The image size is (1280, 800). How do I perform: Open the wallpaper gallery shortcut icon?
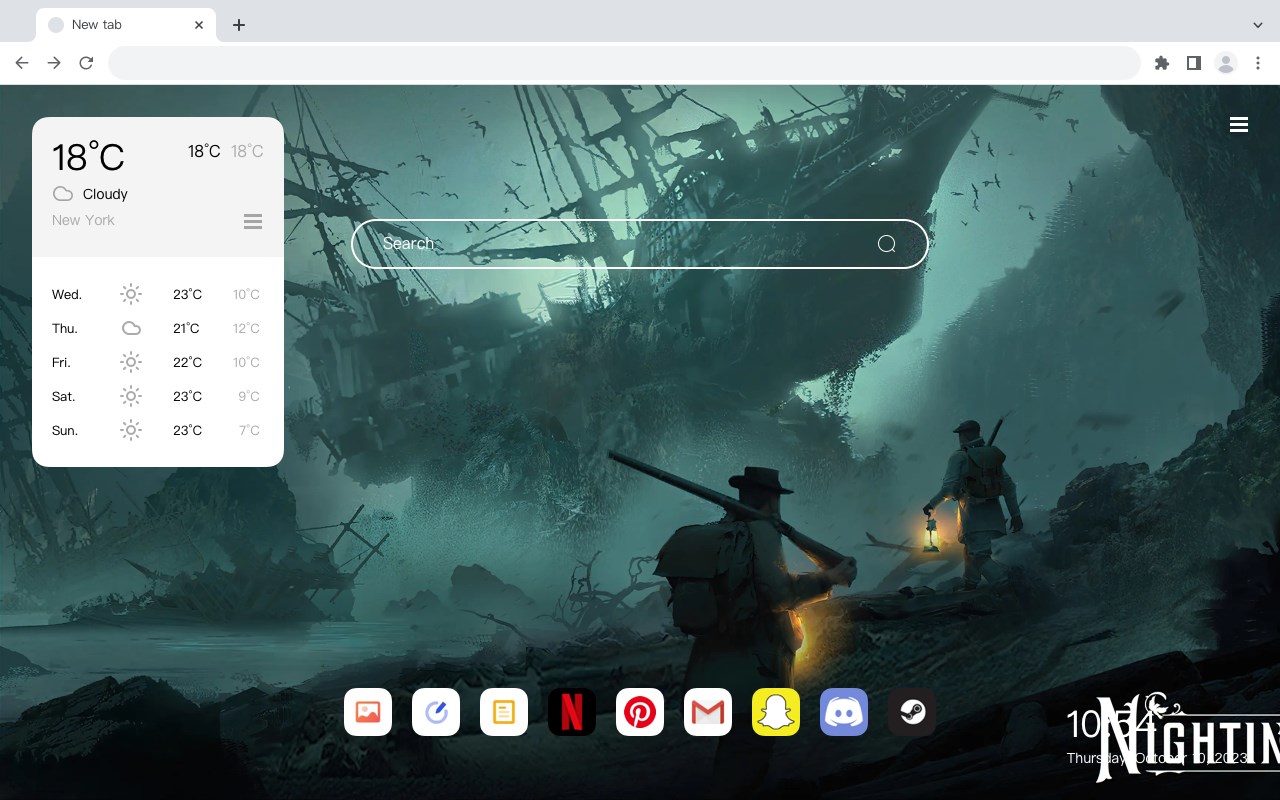[x=368, y=712]
